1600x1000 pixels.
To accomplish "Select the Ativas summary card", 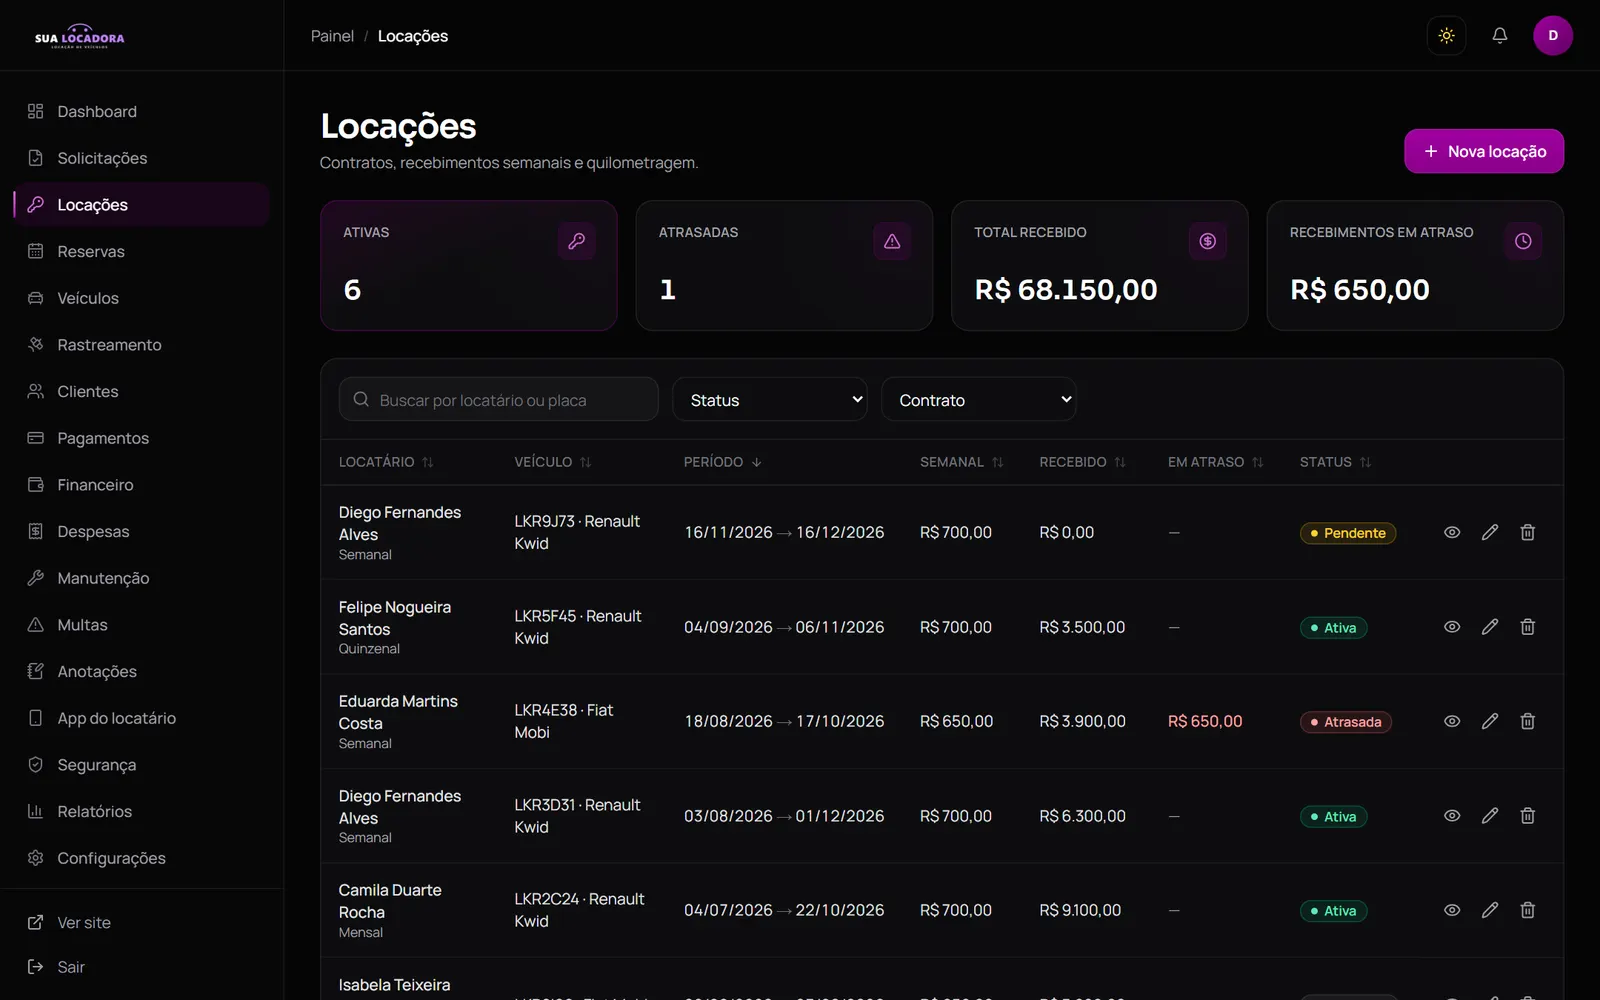I will 469,265.
